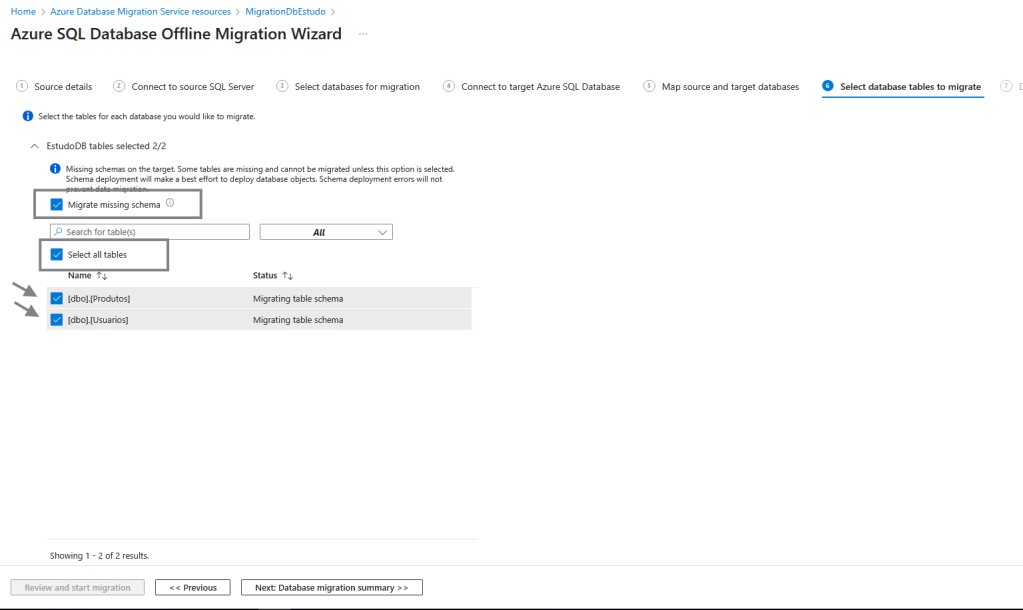Click the step 5 circle icon
Viewport: 1023px width, 610px height.
pos(649,87)
